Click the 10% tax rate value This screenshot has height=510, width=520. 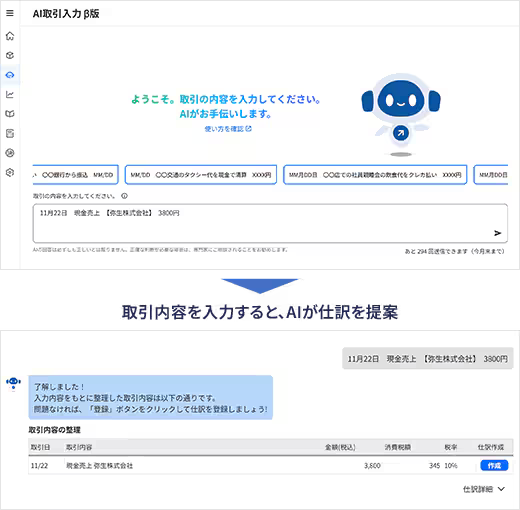click(x=451, y=466)
